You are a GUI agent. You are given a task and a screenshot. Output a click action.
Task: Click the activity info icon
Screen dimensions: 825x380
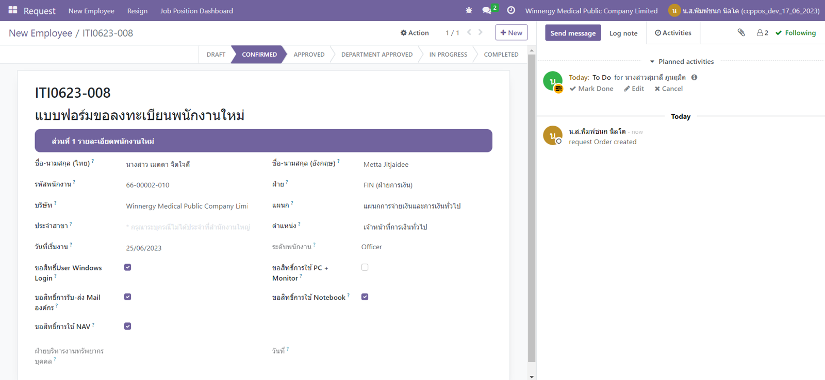[694, 77]
